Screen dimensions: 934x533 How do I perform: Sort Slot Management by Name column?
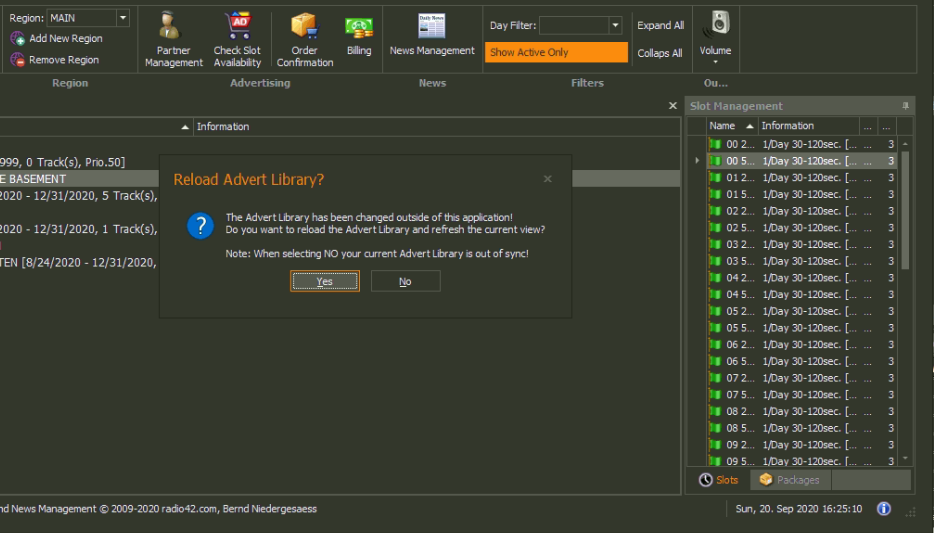[731, 126]
